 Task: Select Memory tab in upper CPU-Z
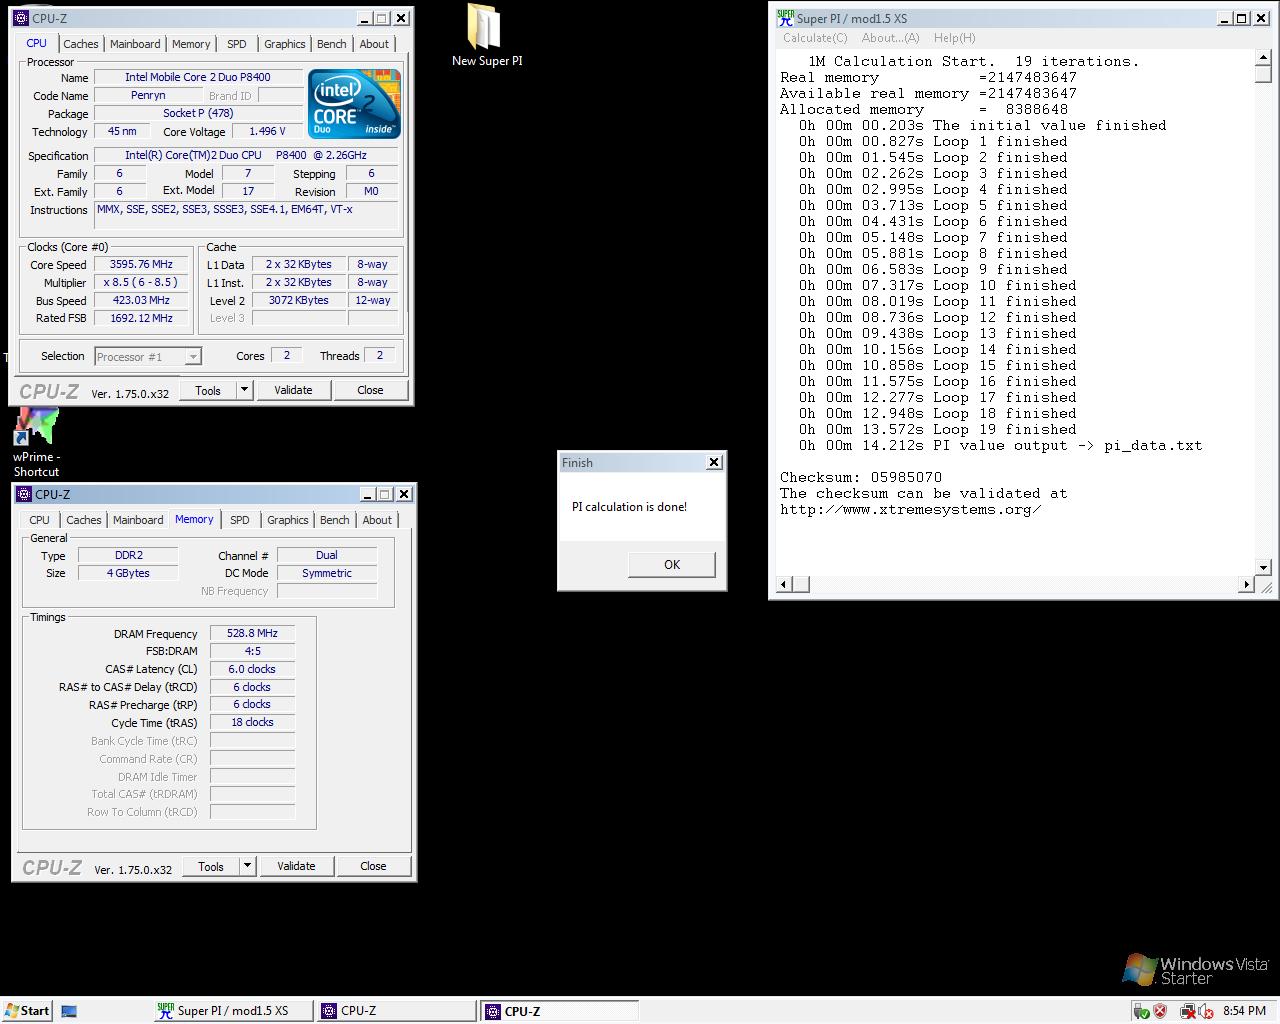[x=191, y=44]
